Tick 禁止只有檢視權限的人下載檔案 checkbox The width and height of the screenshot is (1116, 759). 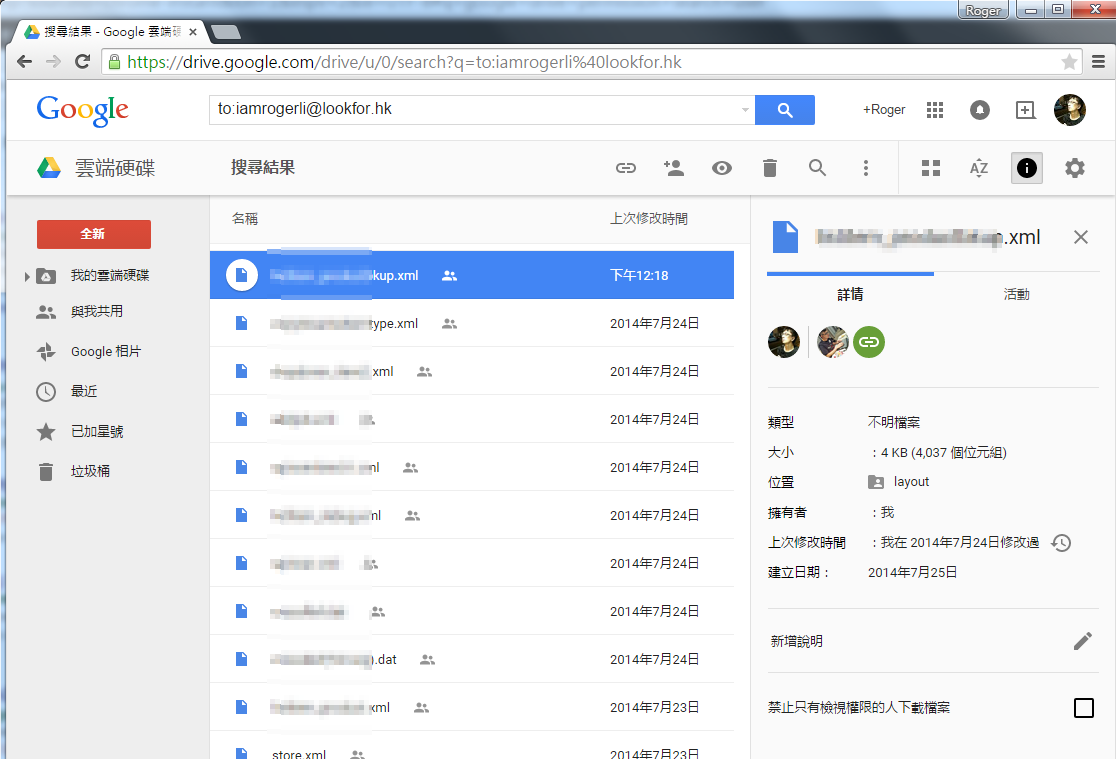pos(1083,708)
